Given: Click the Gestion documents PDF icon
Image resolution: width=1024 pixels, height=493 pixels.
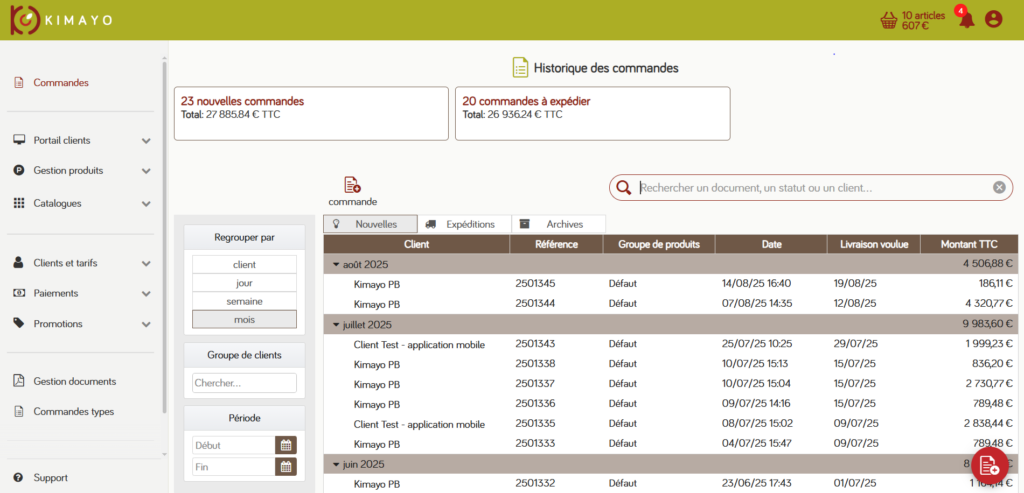Looking at the screenshot, I should tap(19, 381).
